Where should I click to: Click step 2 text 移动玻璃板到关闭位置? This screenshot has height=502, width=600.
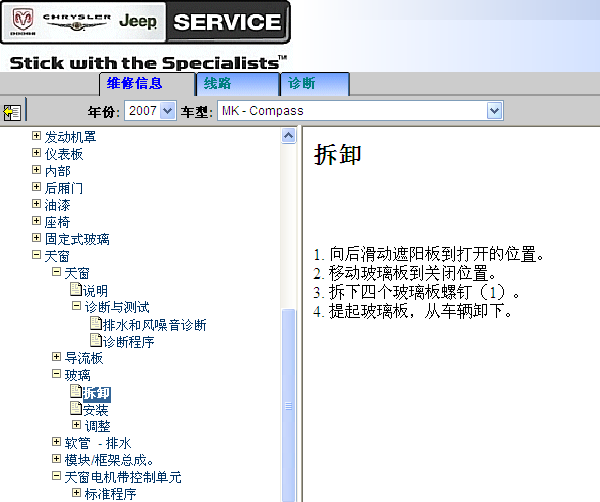coord(412,273)
